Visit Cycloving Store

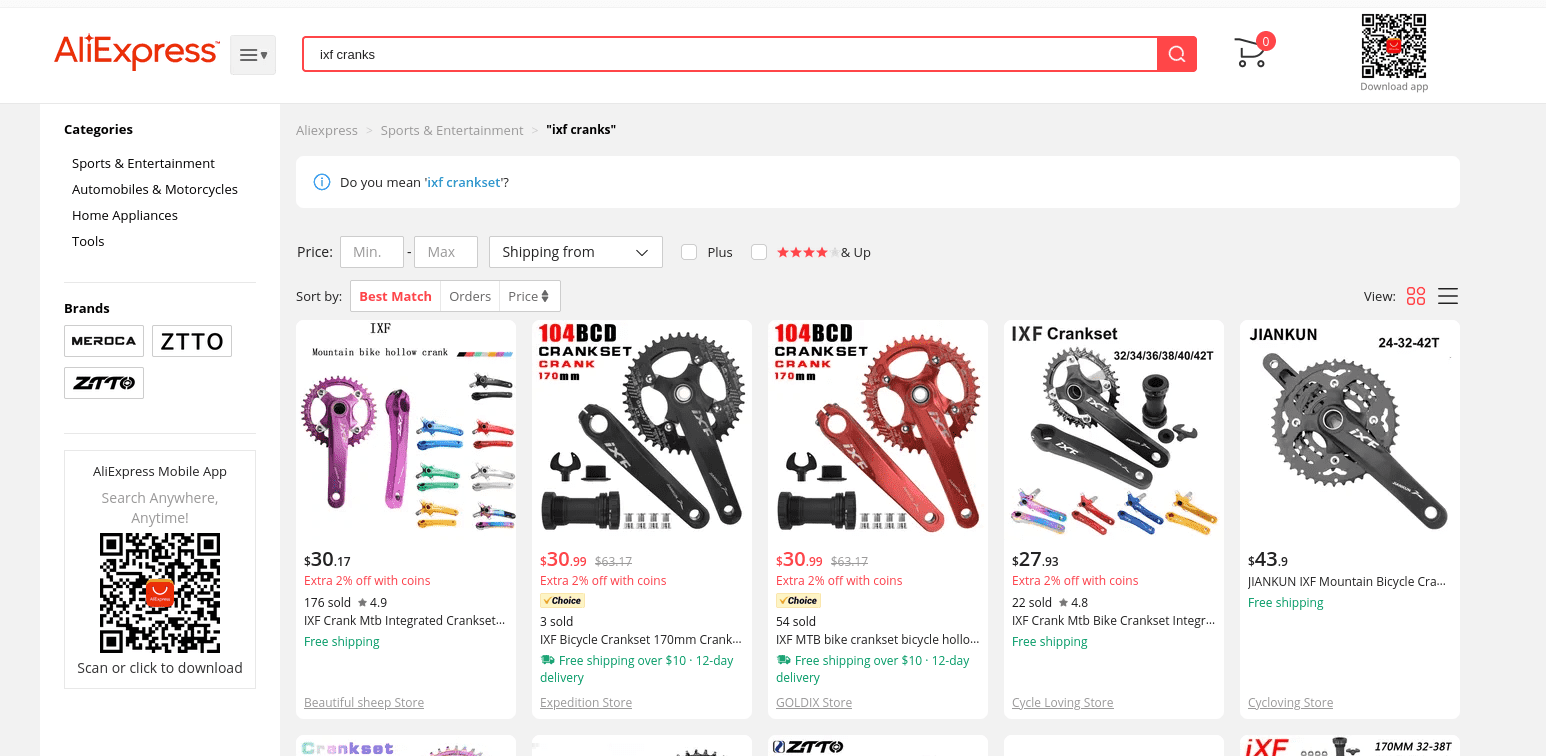pyautogui.click(x=1290, y=702)
